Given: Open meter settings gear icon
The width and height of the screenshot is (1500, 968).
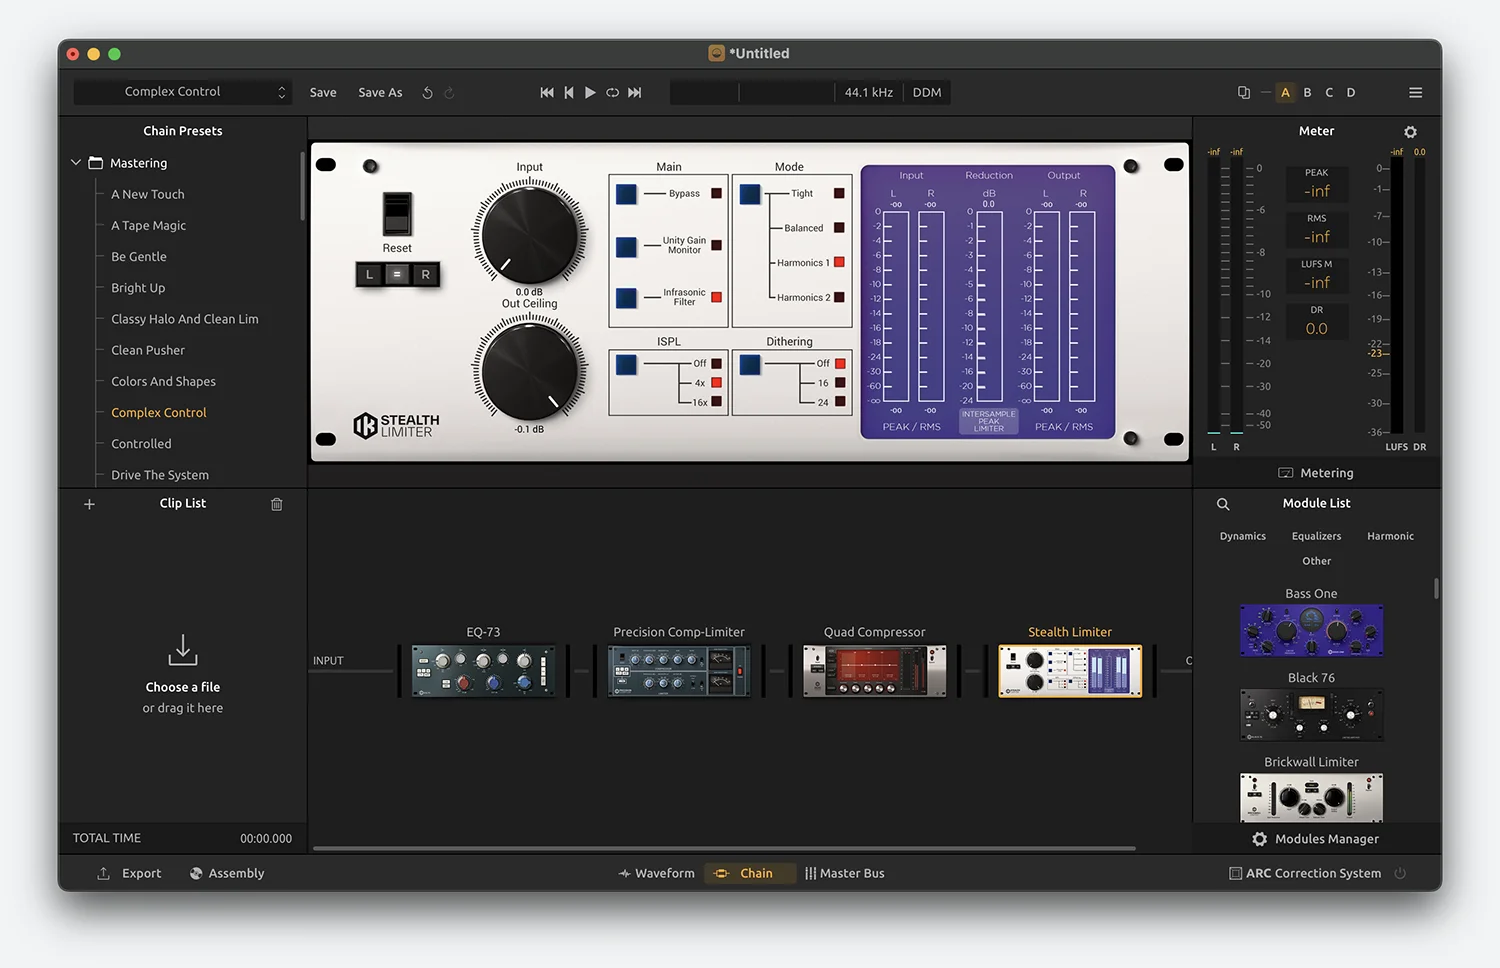Looking at the screenshot, I should 1410,132.
